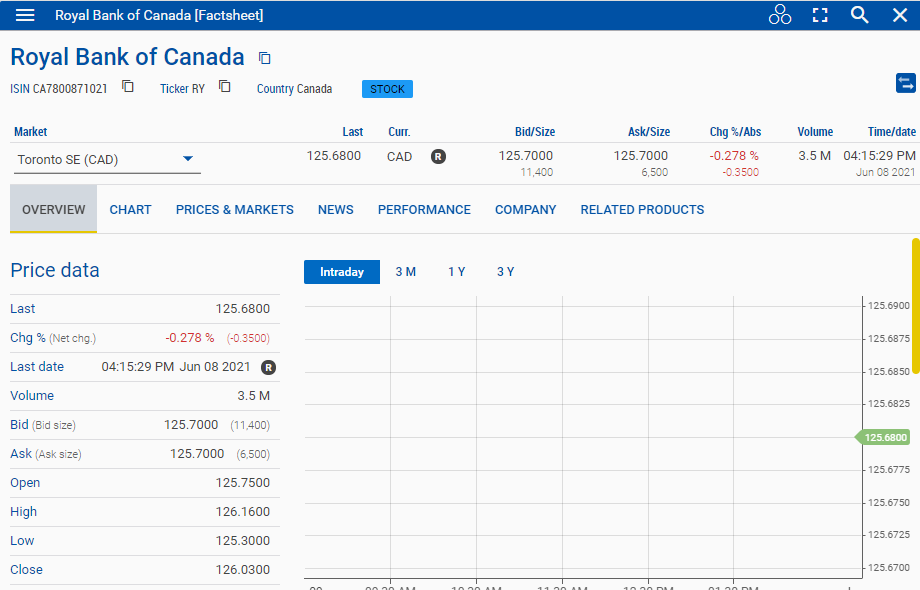920x590 pixels.
Task: Click the Last label in Price data
Action: point(22,308)
